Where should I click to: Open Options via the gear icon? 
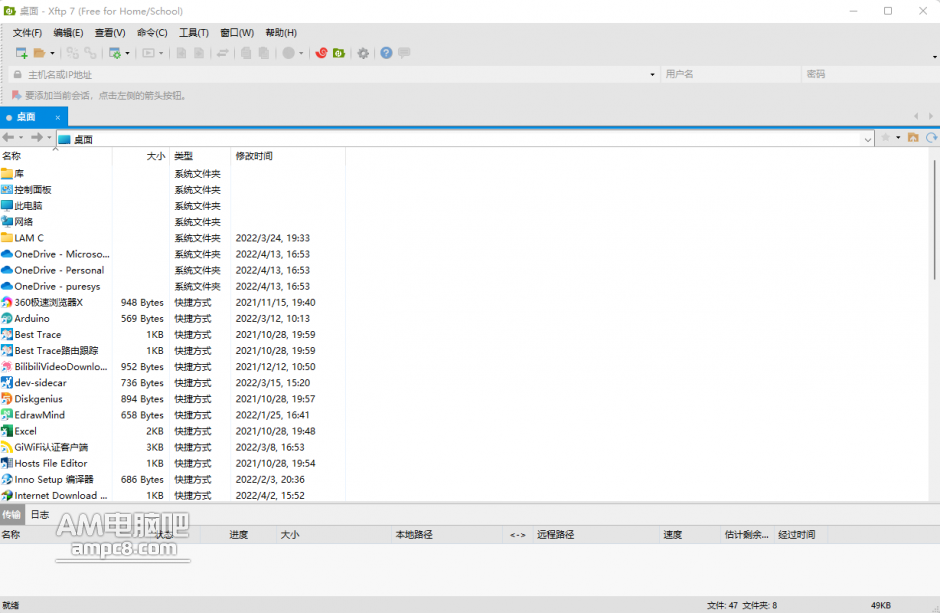[x=363, y=53]
